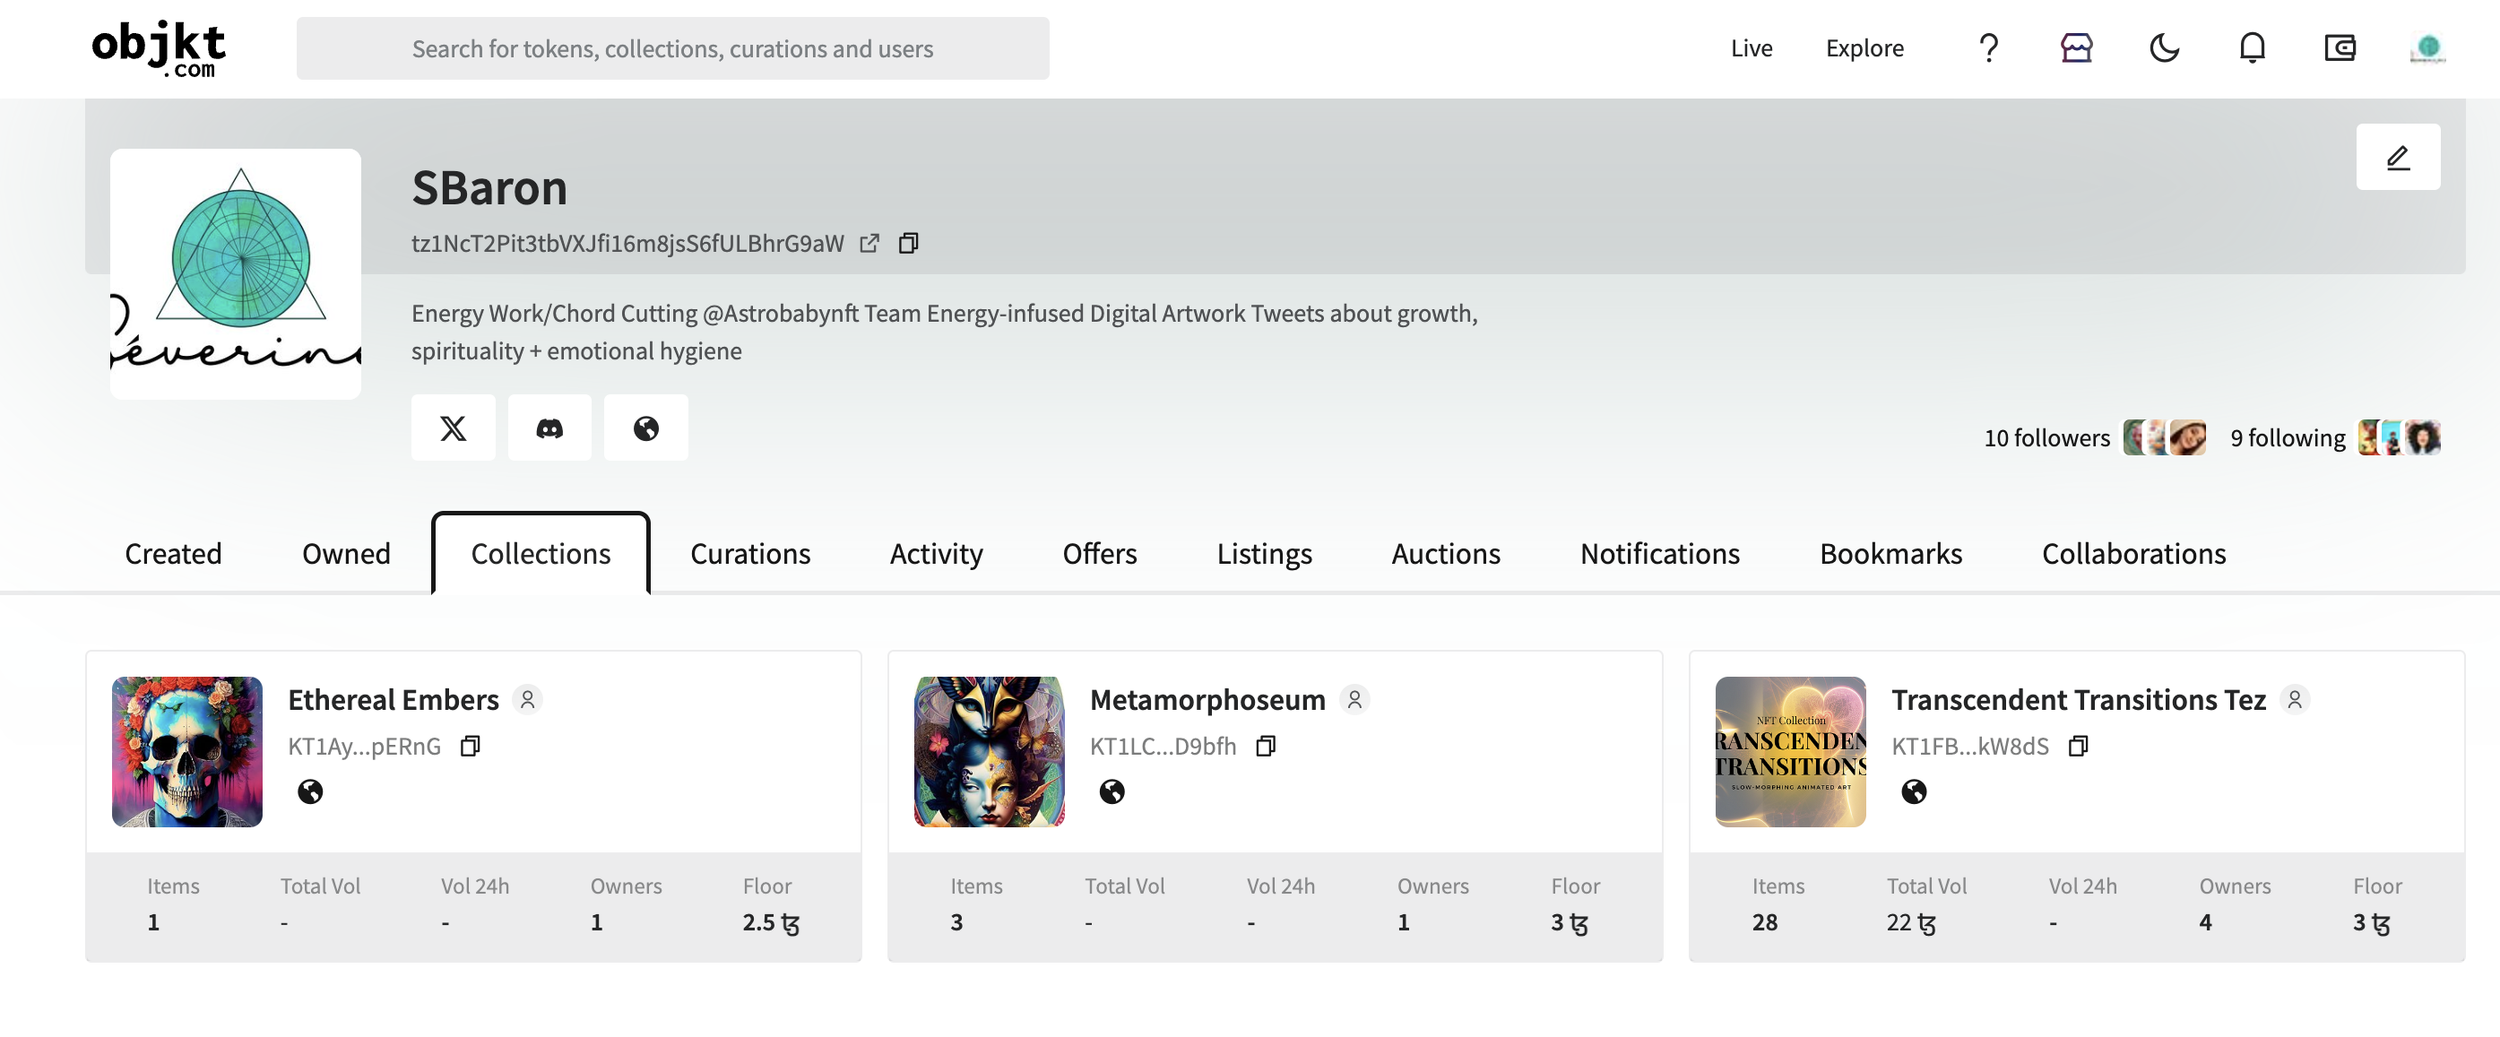This screenshot has width=2500, height=1037.
Task: Copy the SBaron wallet address
Action: click(908, 243)
